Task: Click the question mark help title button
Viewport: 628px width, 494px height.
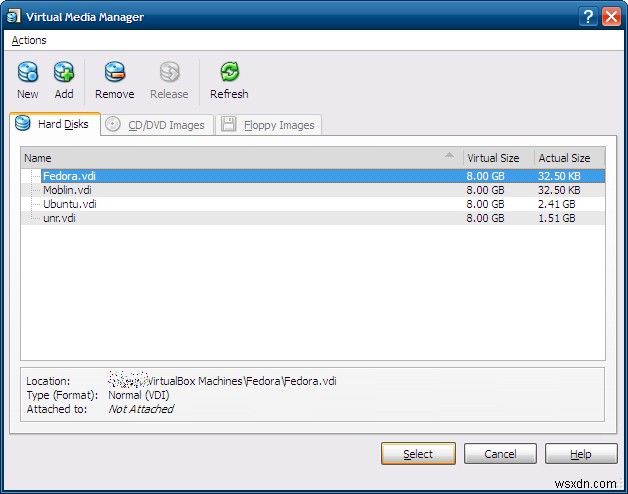Action: point(588,17)
